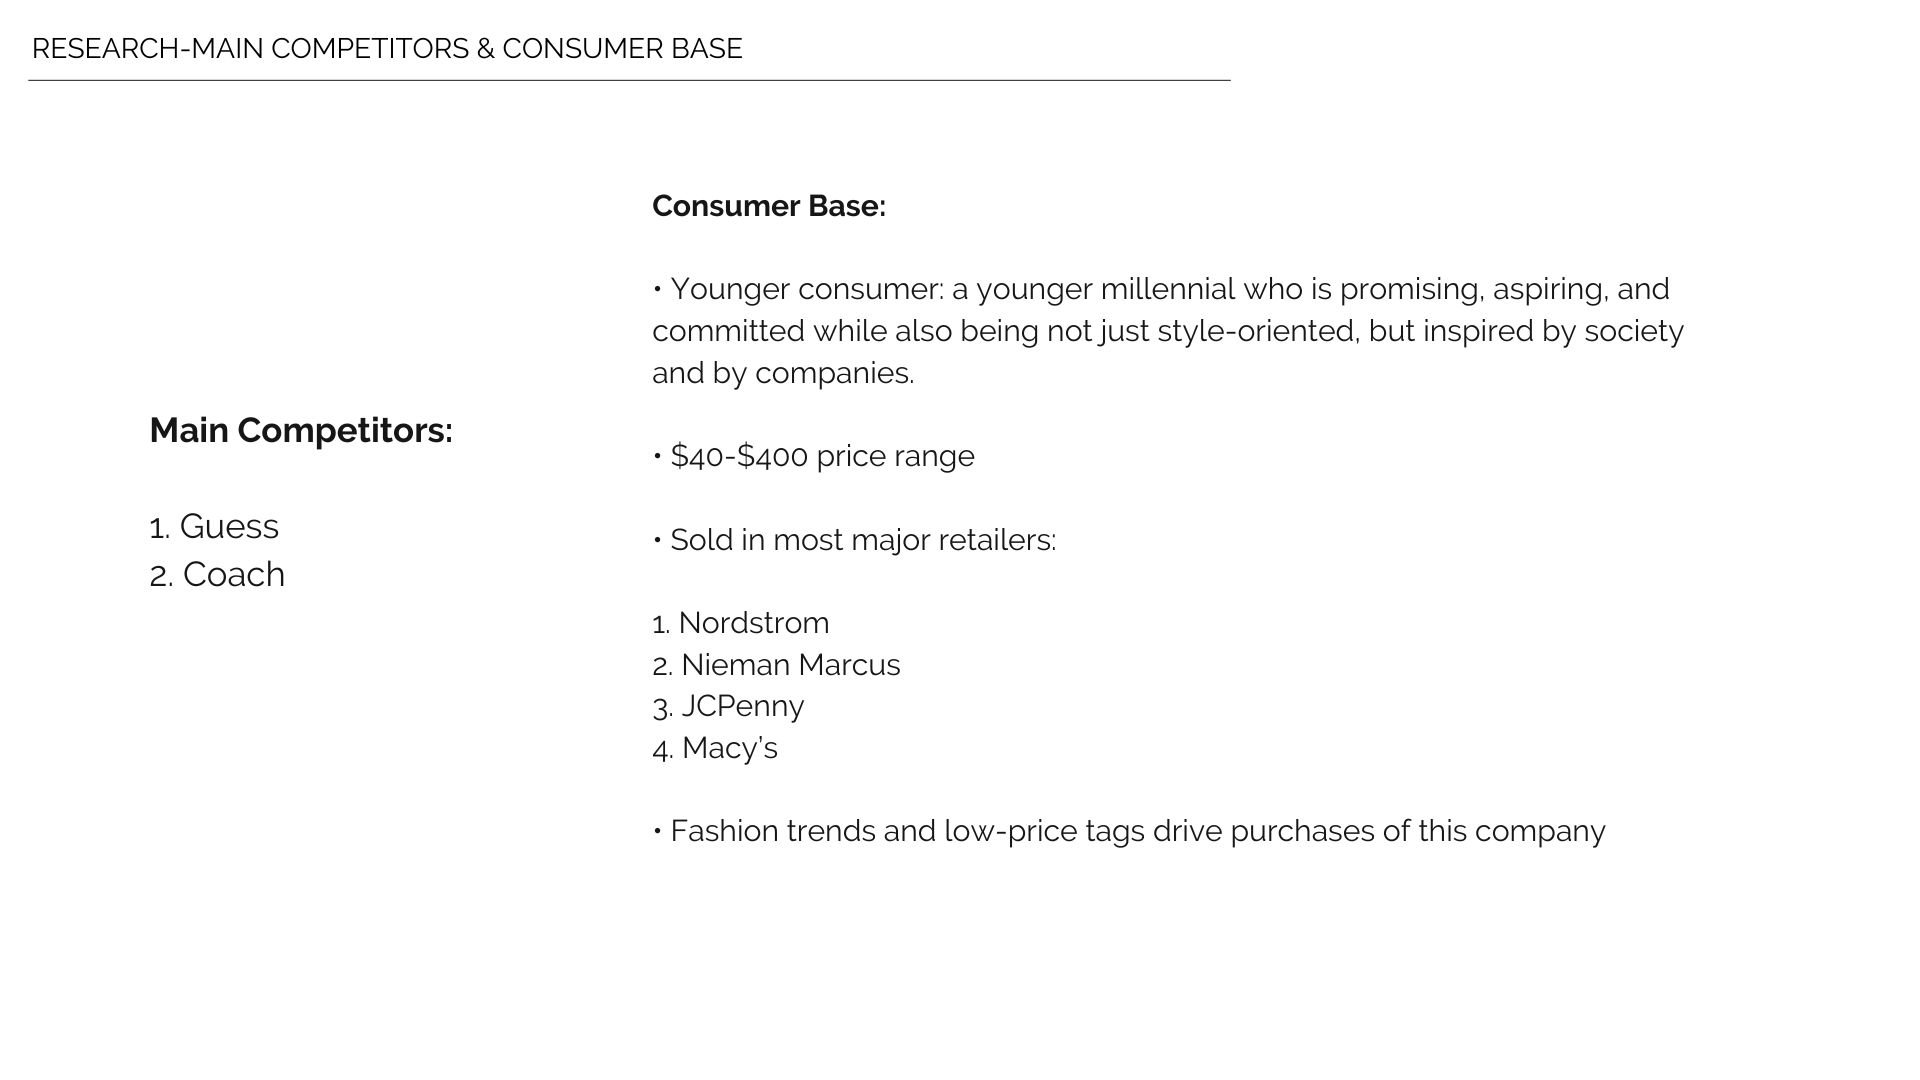Click the word 'millennial' in first bullet

pos(1168,289)
